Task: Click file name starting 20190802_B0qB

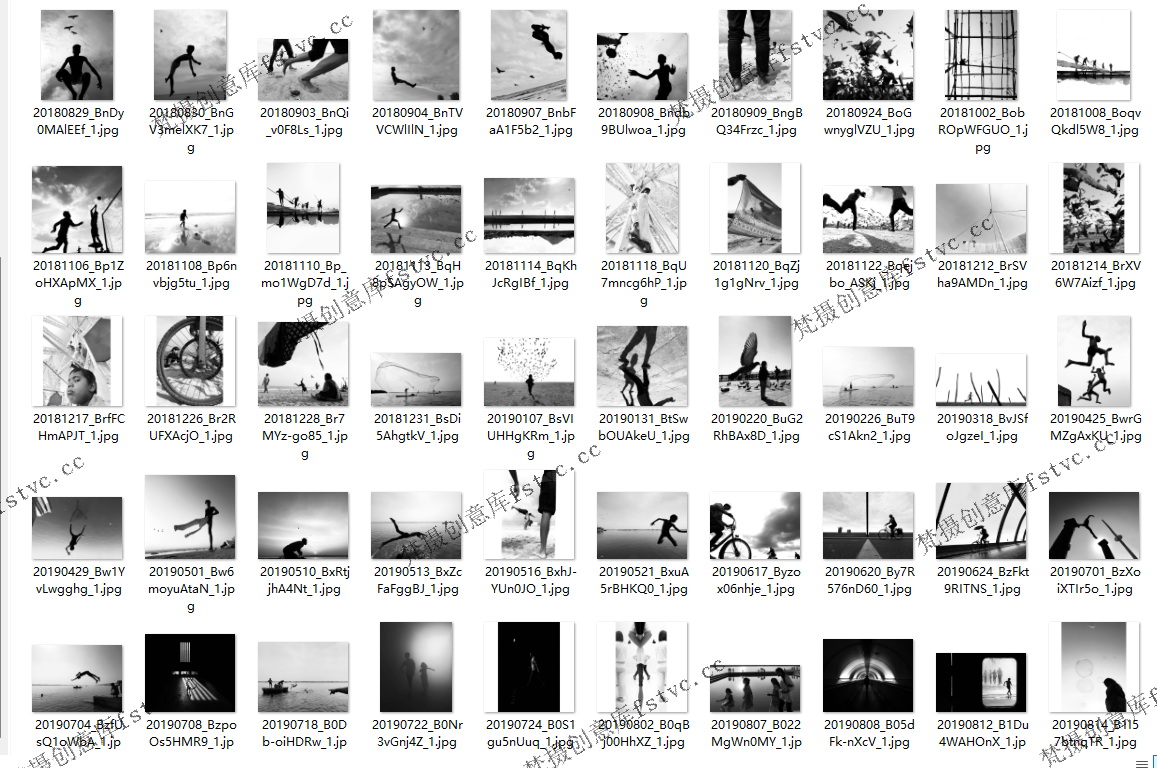Action: 643,733
